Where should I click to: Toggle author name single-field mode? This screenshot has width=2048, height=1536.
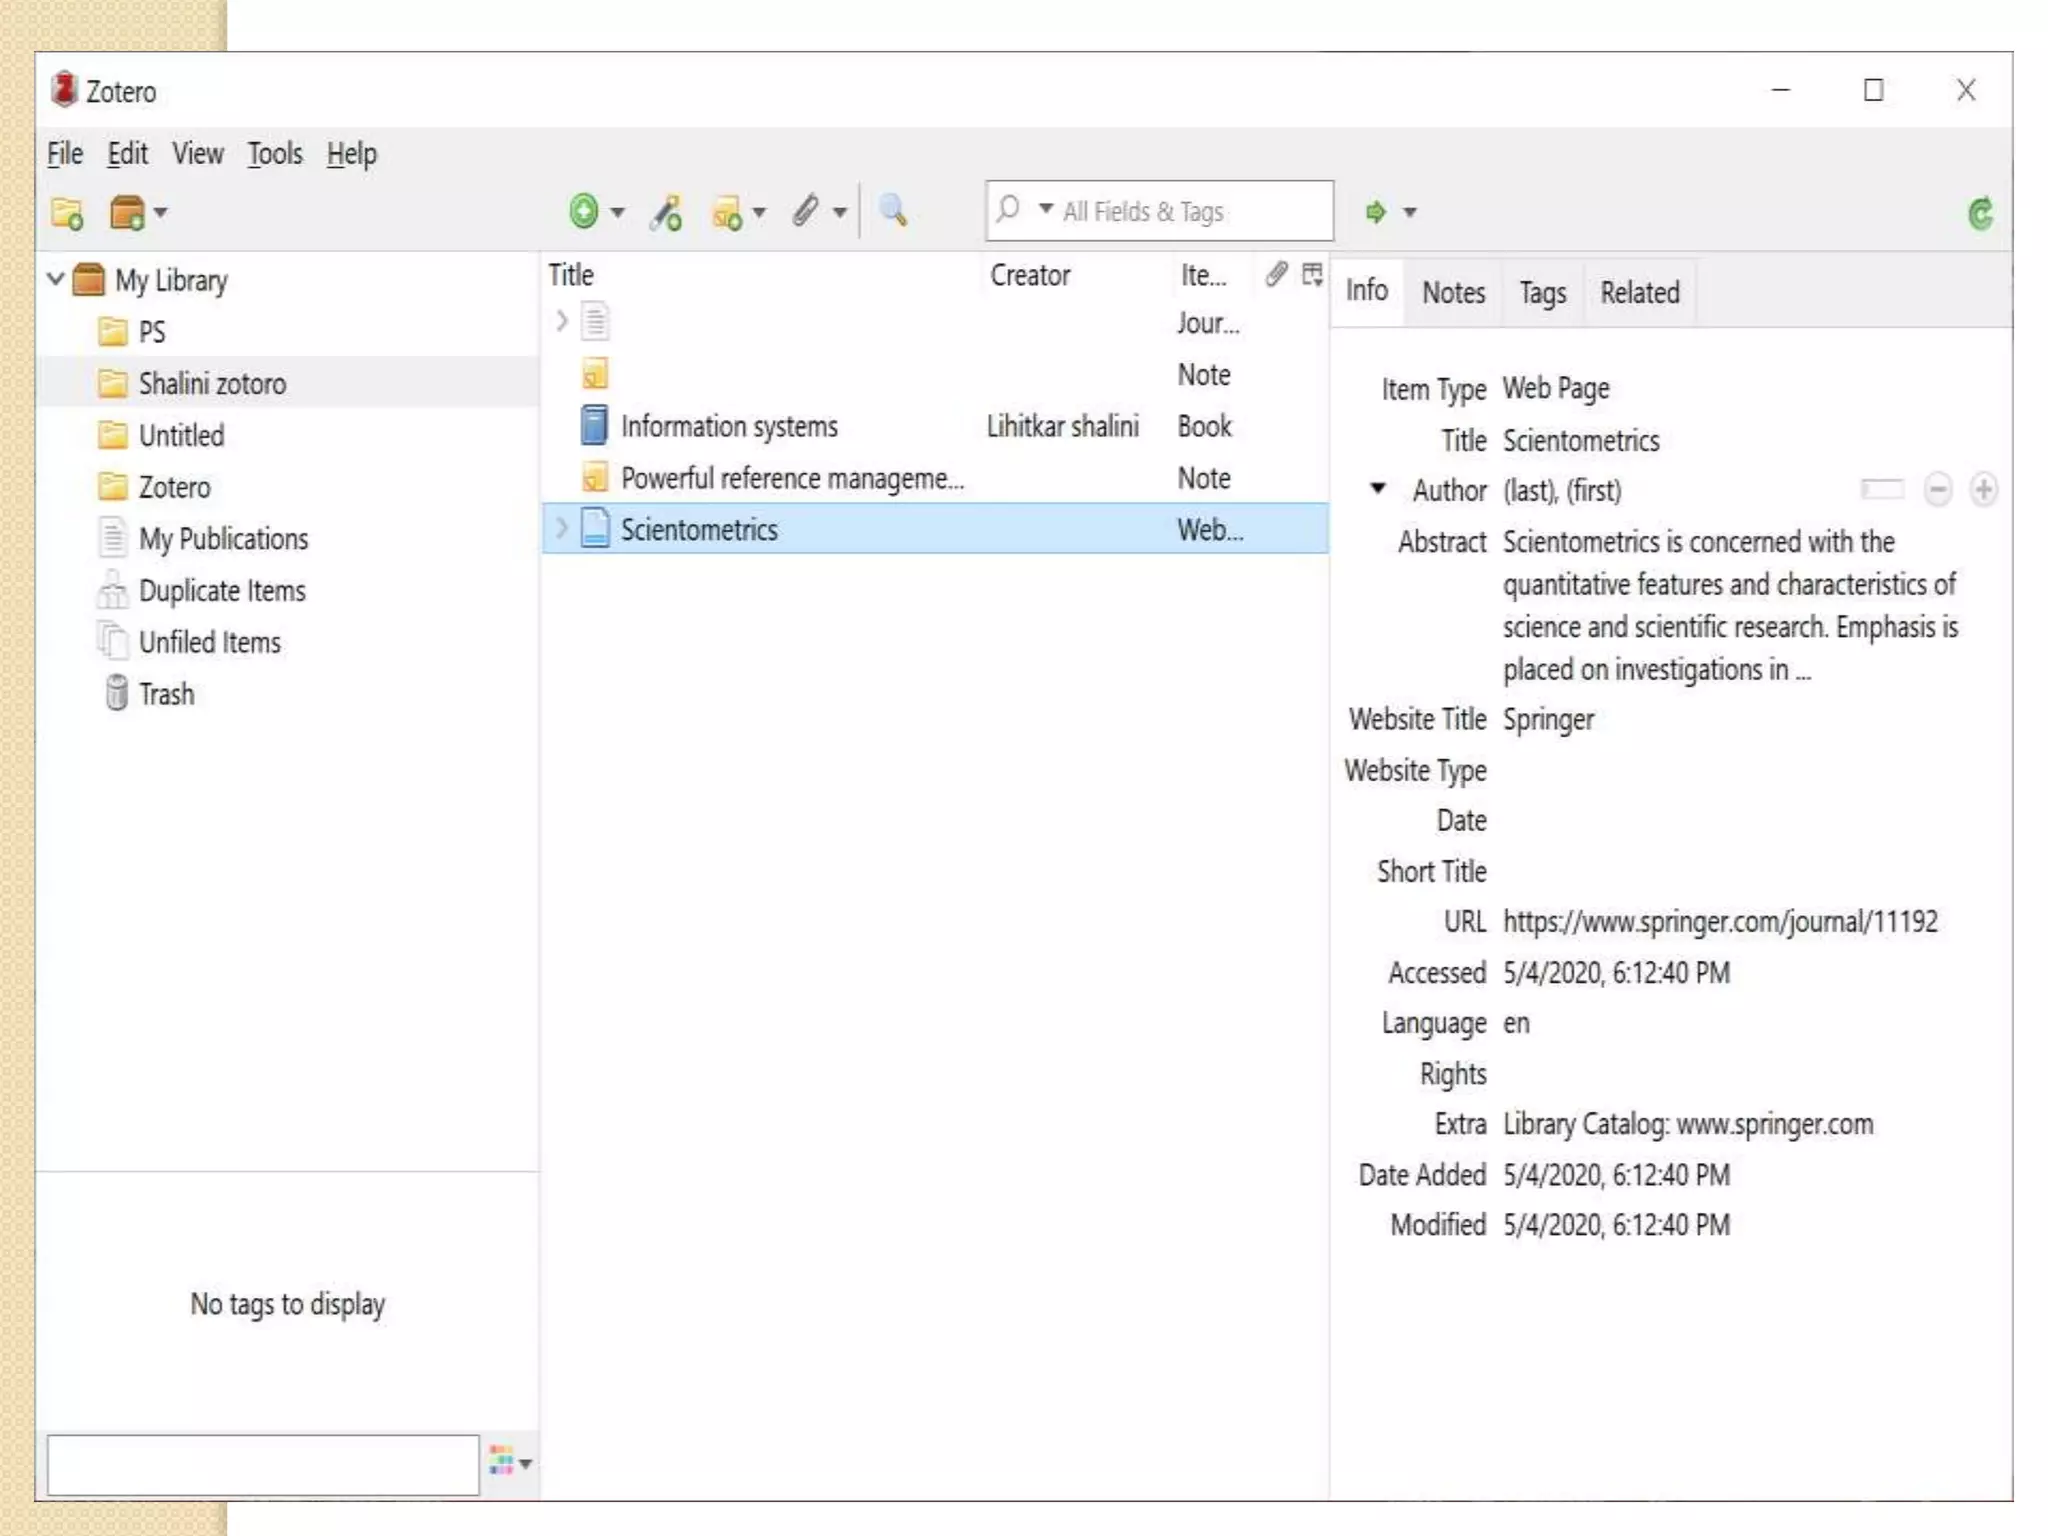pyautogui.click(x=1881, y=490)
